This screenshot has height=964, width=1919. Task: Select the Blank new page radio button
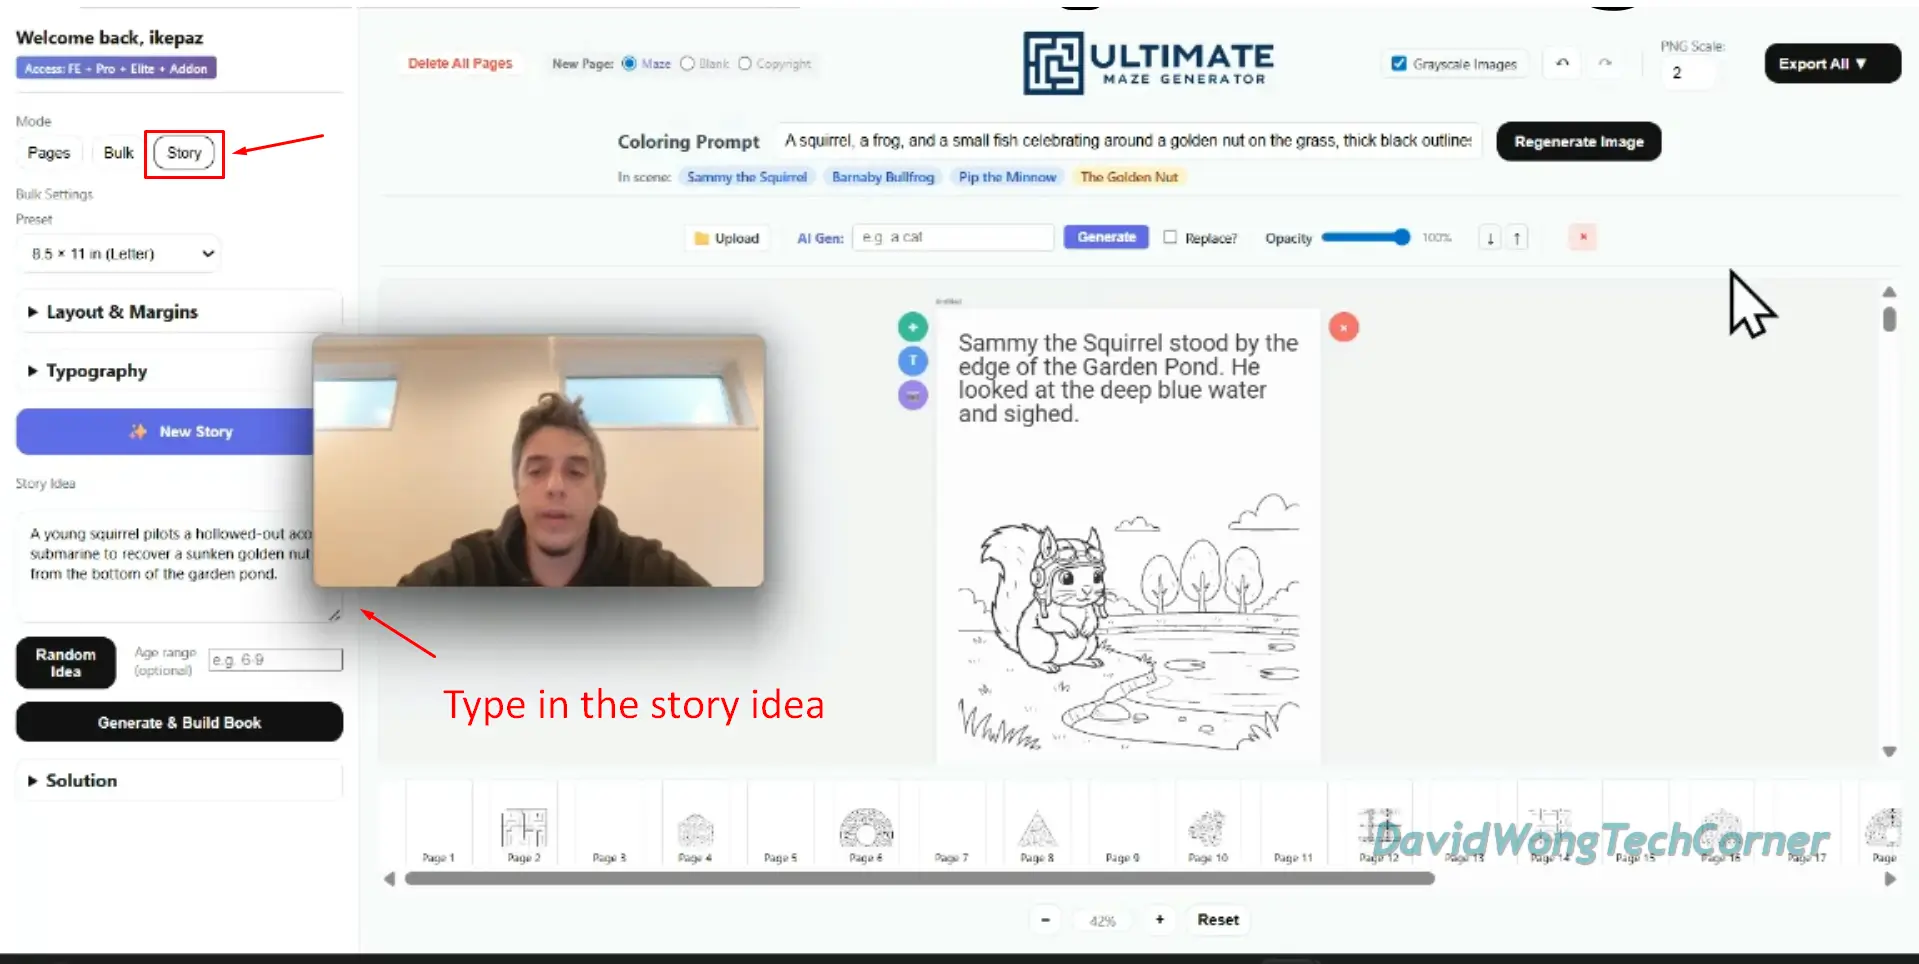coord(687,63)
